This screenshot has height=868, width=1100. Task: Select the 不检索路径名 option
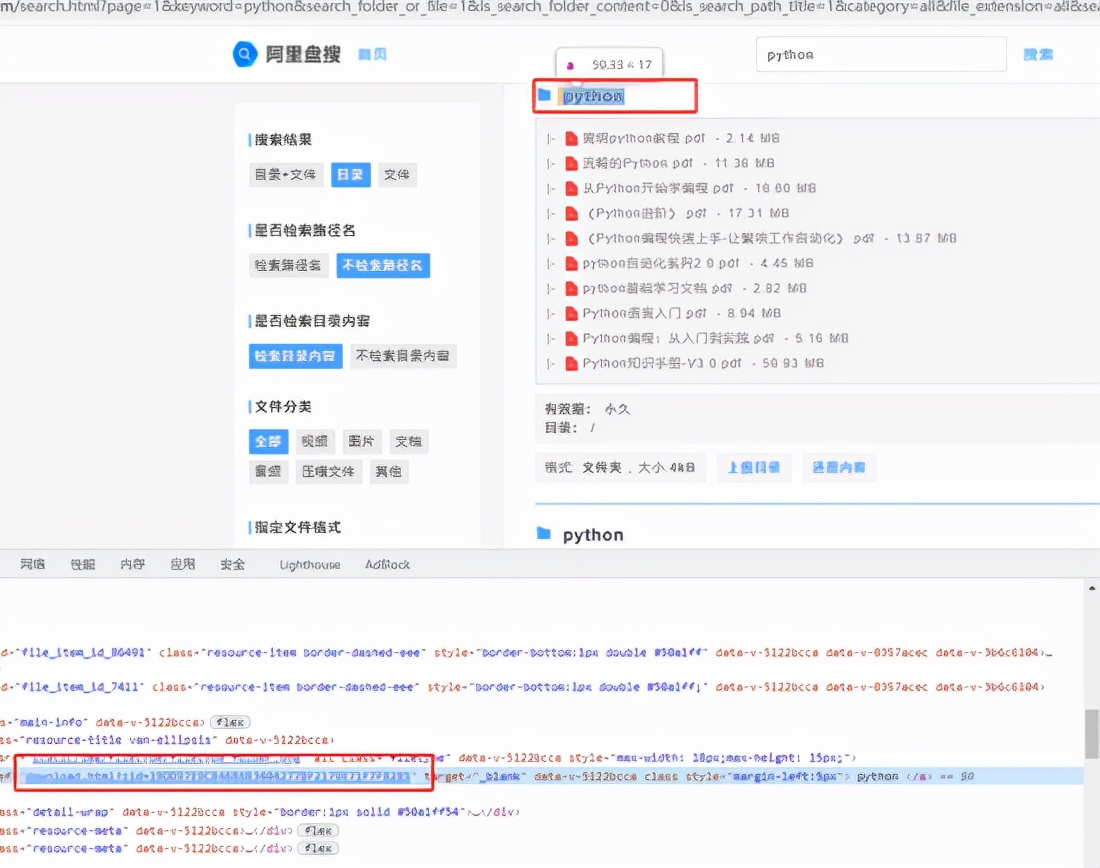pos(383,265)
